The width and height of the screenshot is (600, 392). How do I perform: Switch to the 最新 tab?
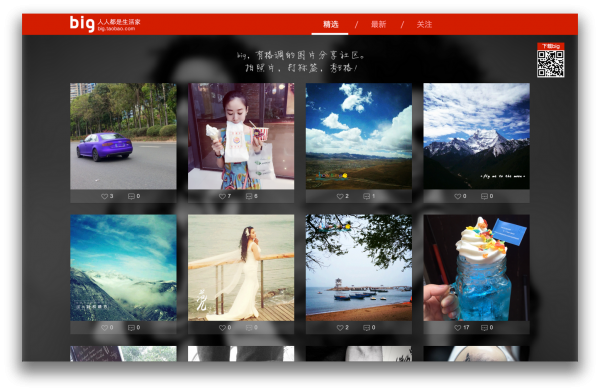click(x=378, y=24)
